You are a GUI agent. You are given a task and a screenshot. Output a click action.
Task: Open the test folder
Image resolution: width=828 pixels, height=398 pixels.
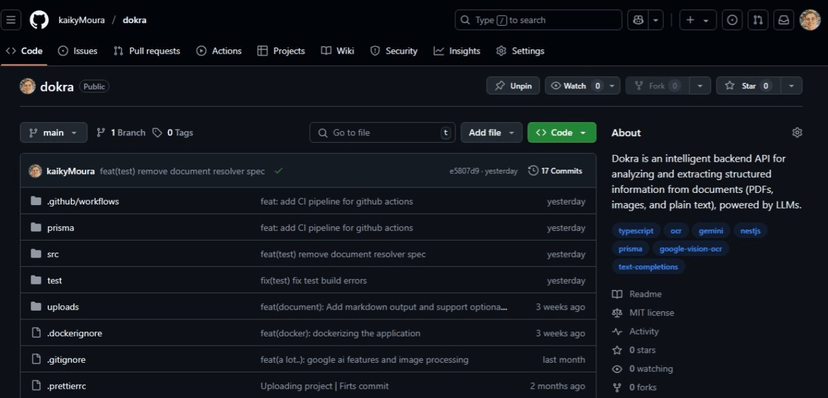tap(54, 280)
